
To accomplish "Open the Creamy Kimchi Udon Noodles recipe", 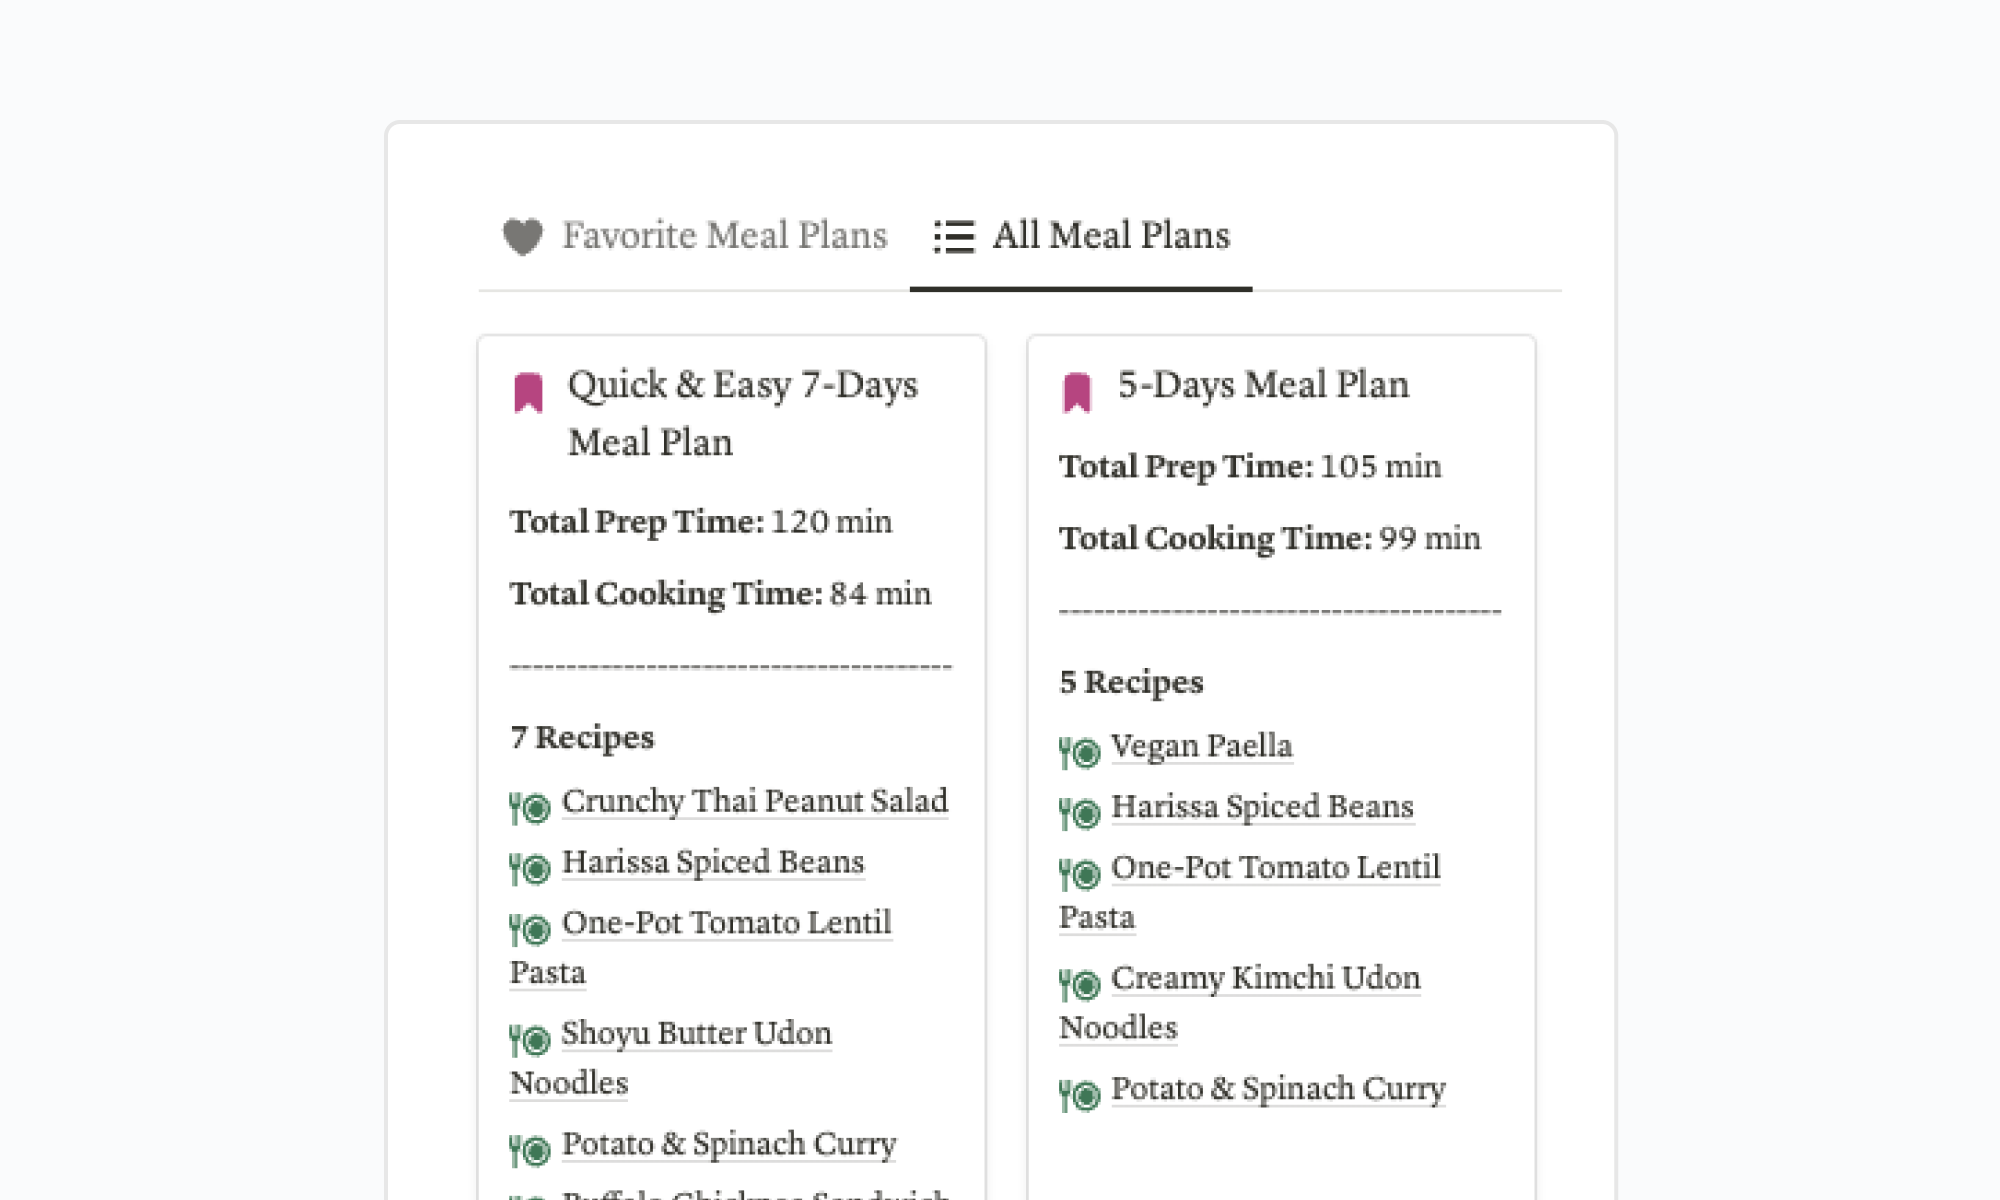I will click(x=1265, y=978).
